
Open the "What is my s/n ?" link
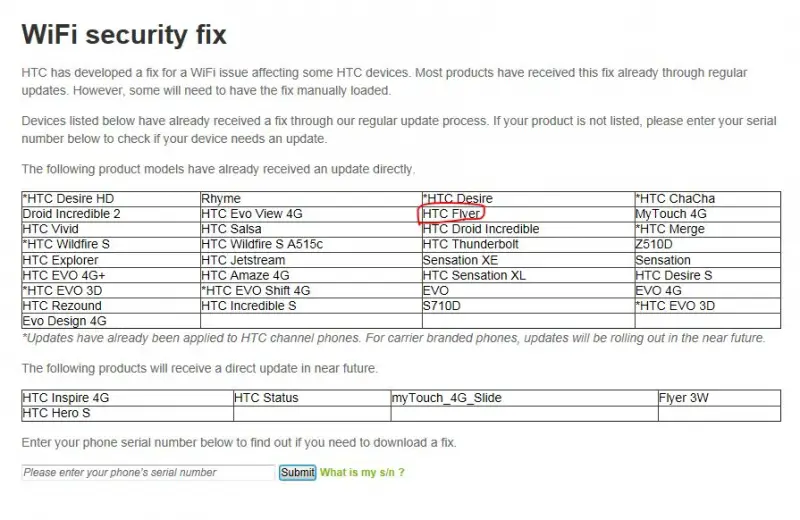point(362,473)
